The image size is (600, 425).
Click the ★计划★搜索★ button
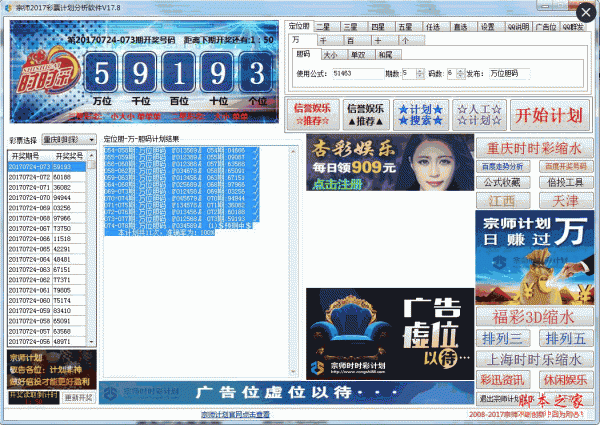[x=421, y=114]
